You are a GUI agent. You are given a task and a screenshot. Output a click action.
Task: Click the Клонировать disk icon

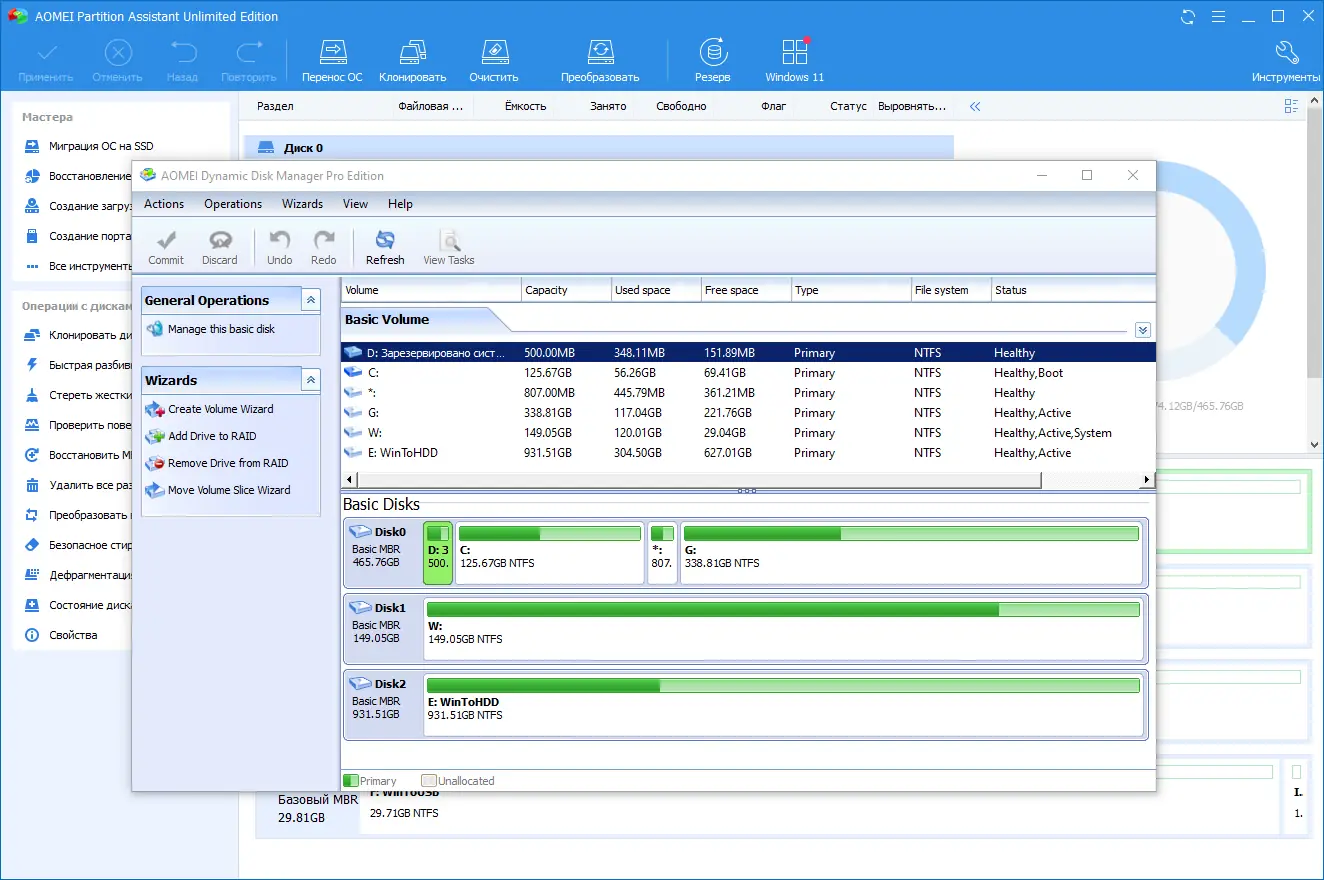tap(414, 53)
